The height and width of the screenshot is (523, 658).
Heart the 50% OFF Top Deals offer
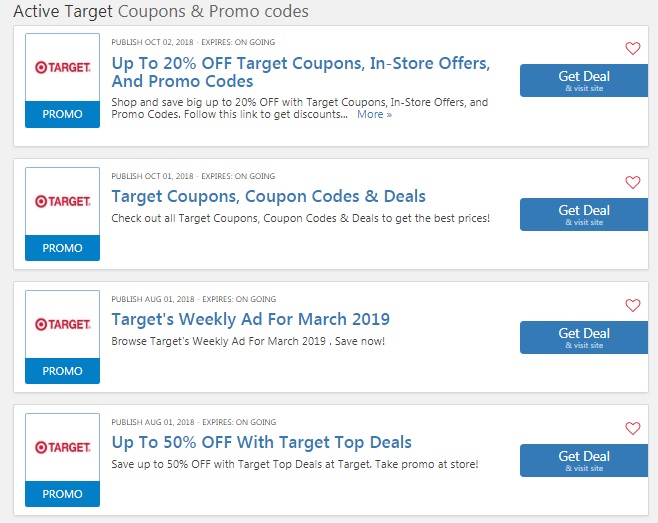pos(632,428)
